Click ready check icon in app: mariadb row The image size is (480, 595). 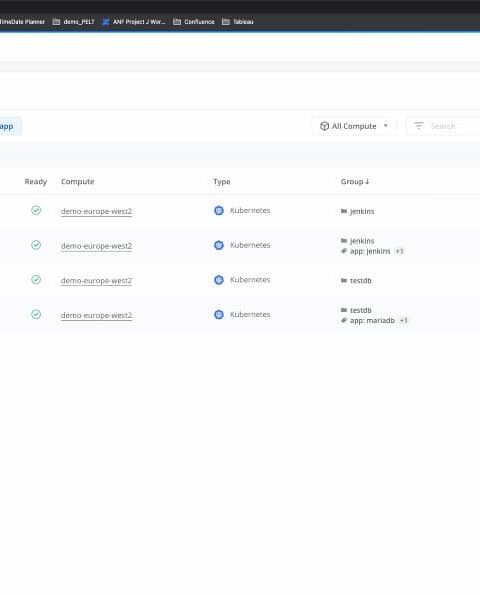pos(36,315)
